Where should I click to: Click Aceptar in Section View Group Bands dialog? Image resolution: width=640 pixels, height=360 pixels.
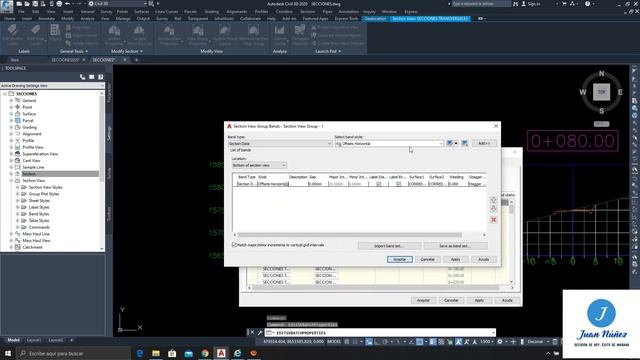point(400,260)
